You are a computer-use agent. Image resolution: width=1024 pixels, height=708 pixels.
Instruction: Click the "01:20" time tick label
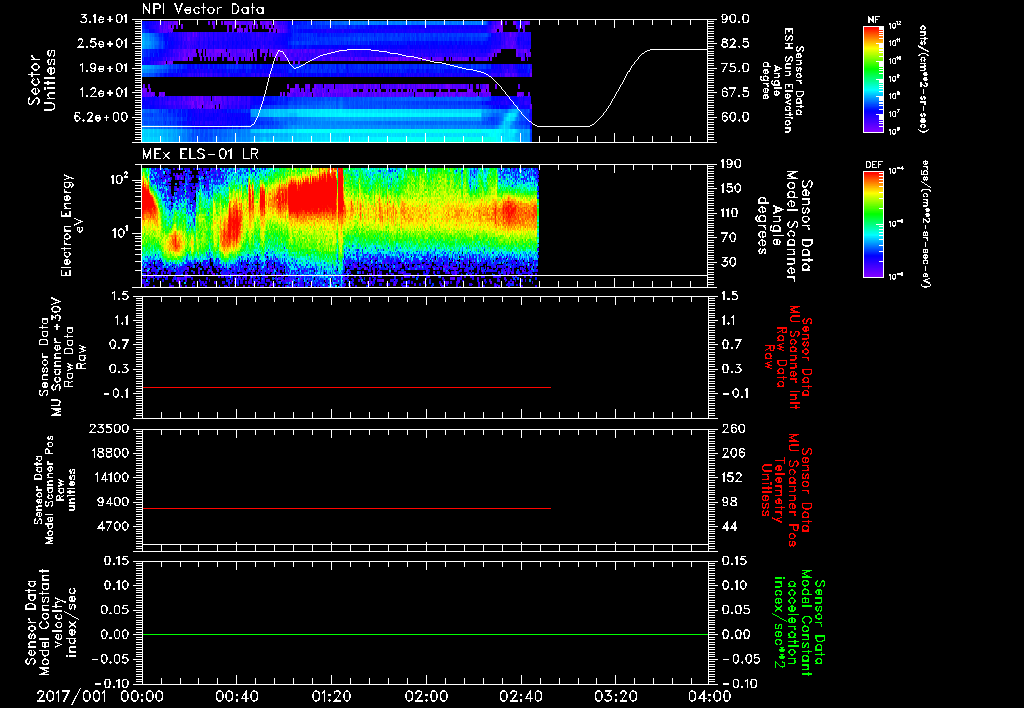[x=331, y=696]
